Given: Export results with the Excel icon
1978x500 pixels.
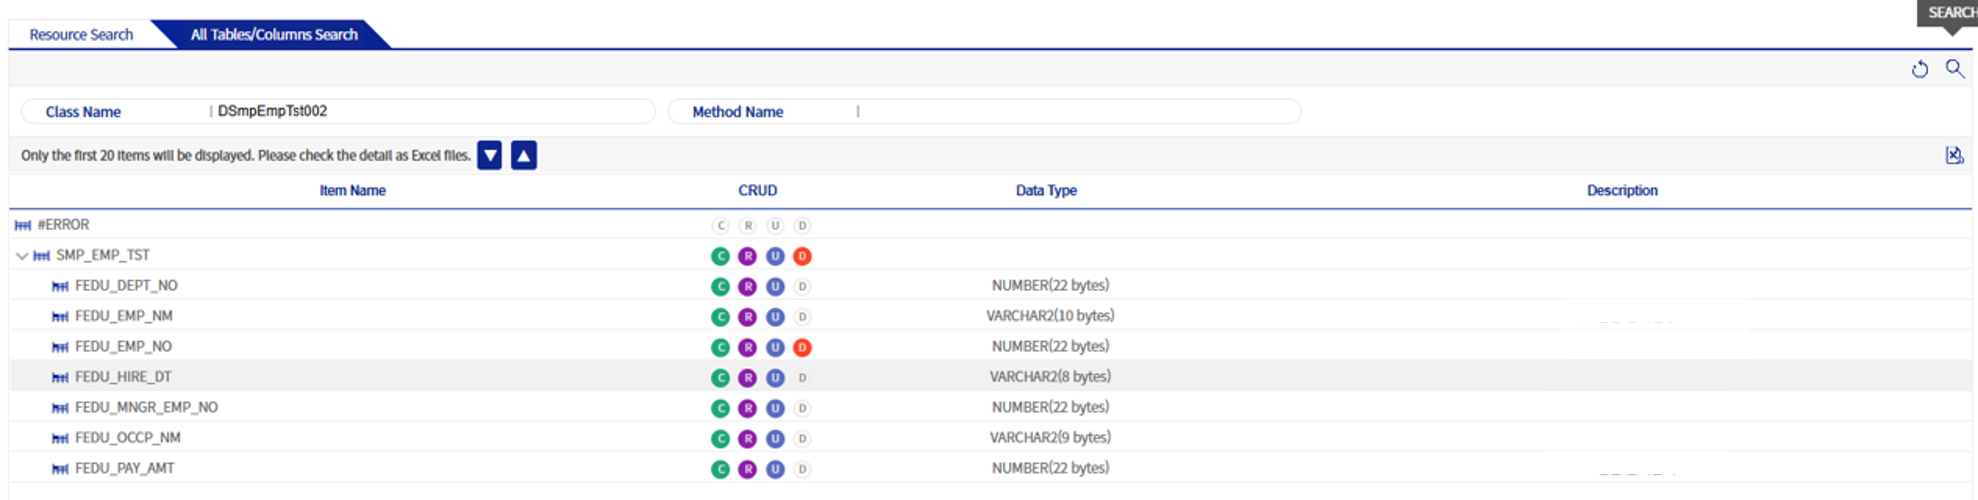Looking at the screenshot, I should 1954,155.
